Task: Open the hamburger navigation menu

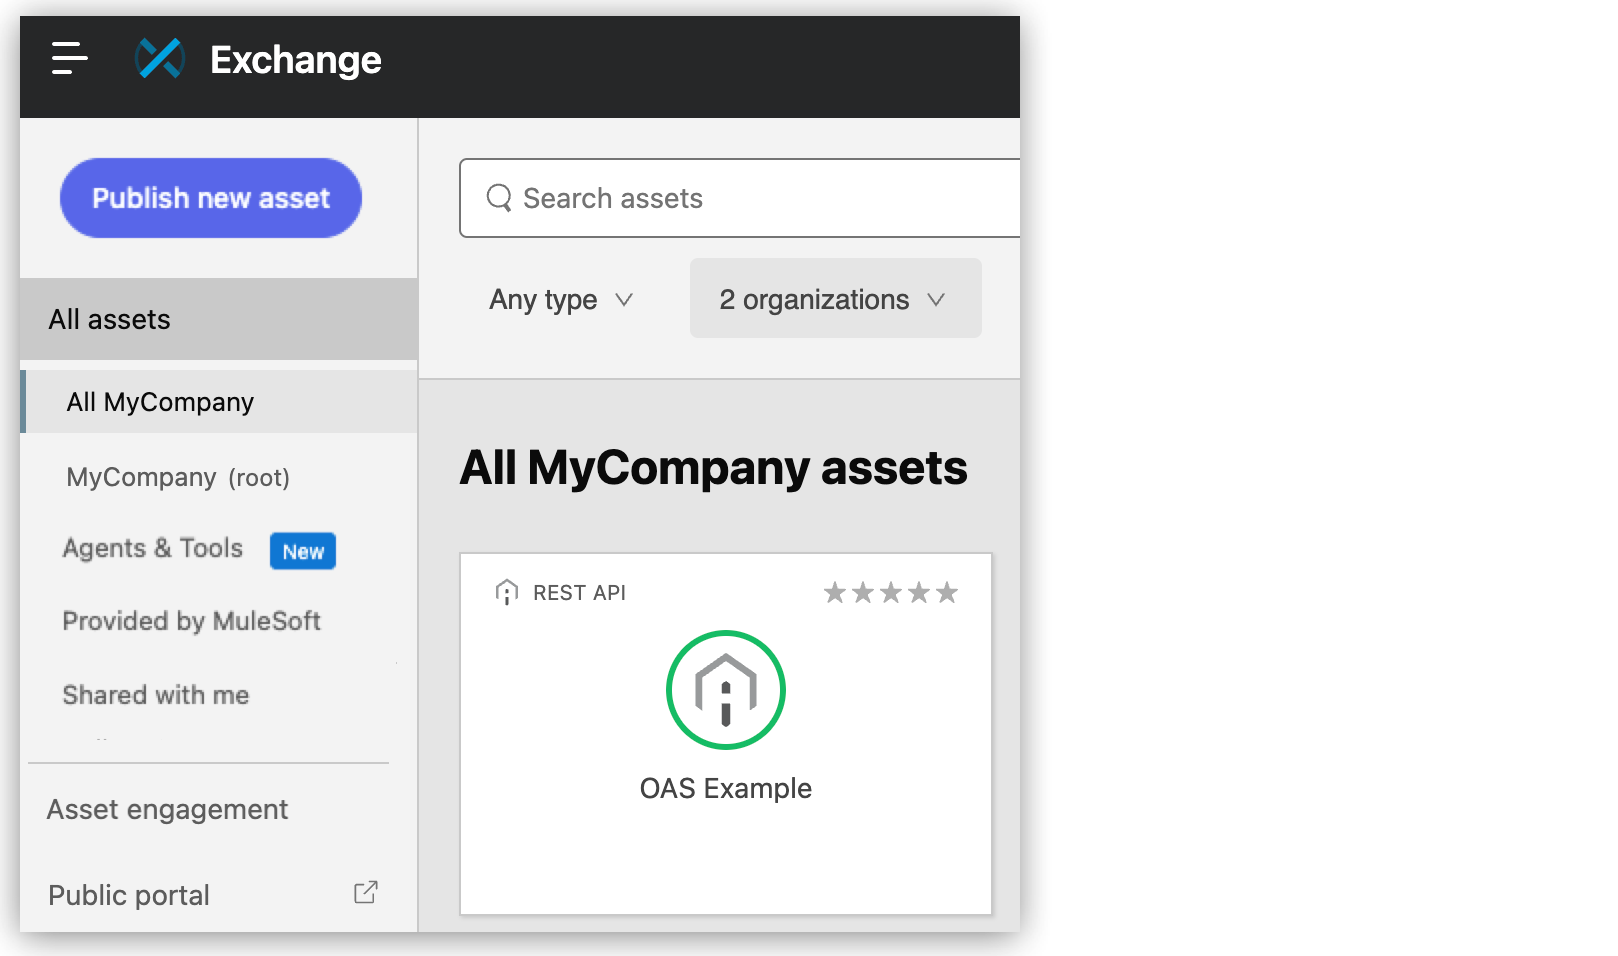Action: click(x=68, y=60)
